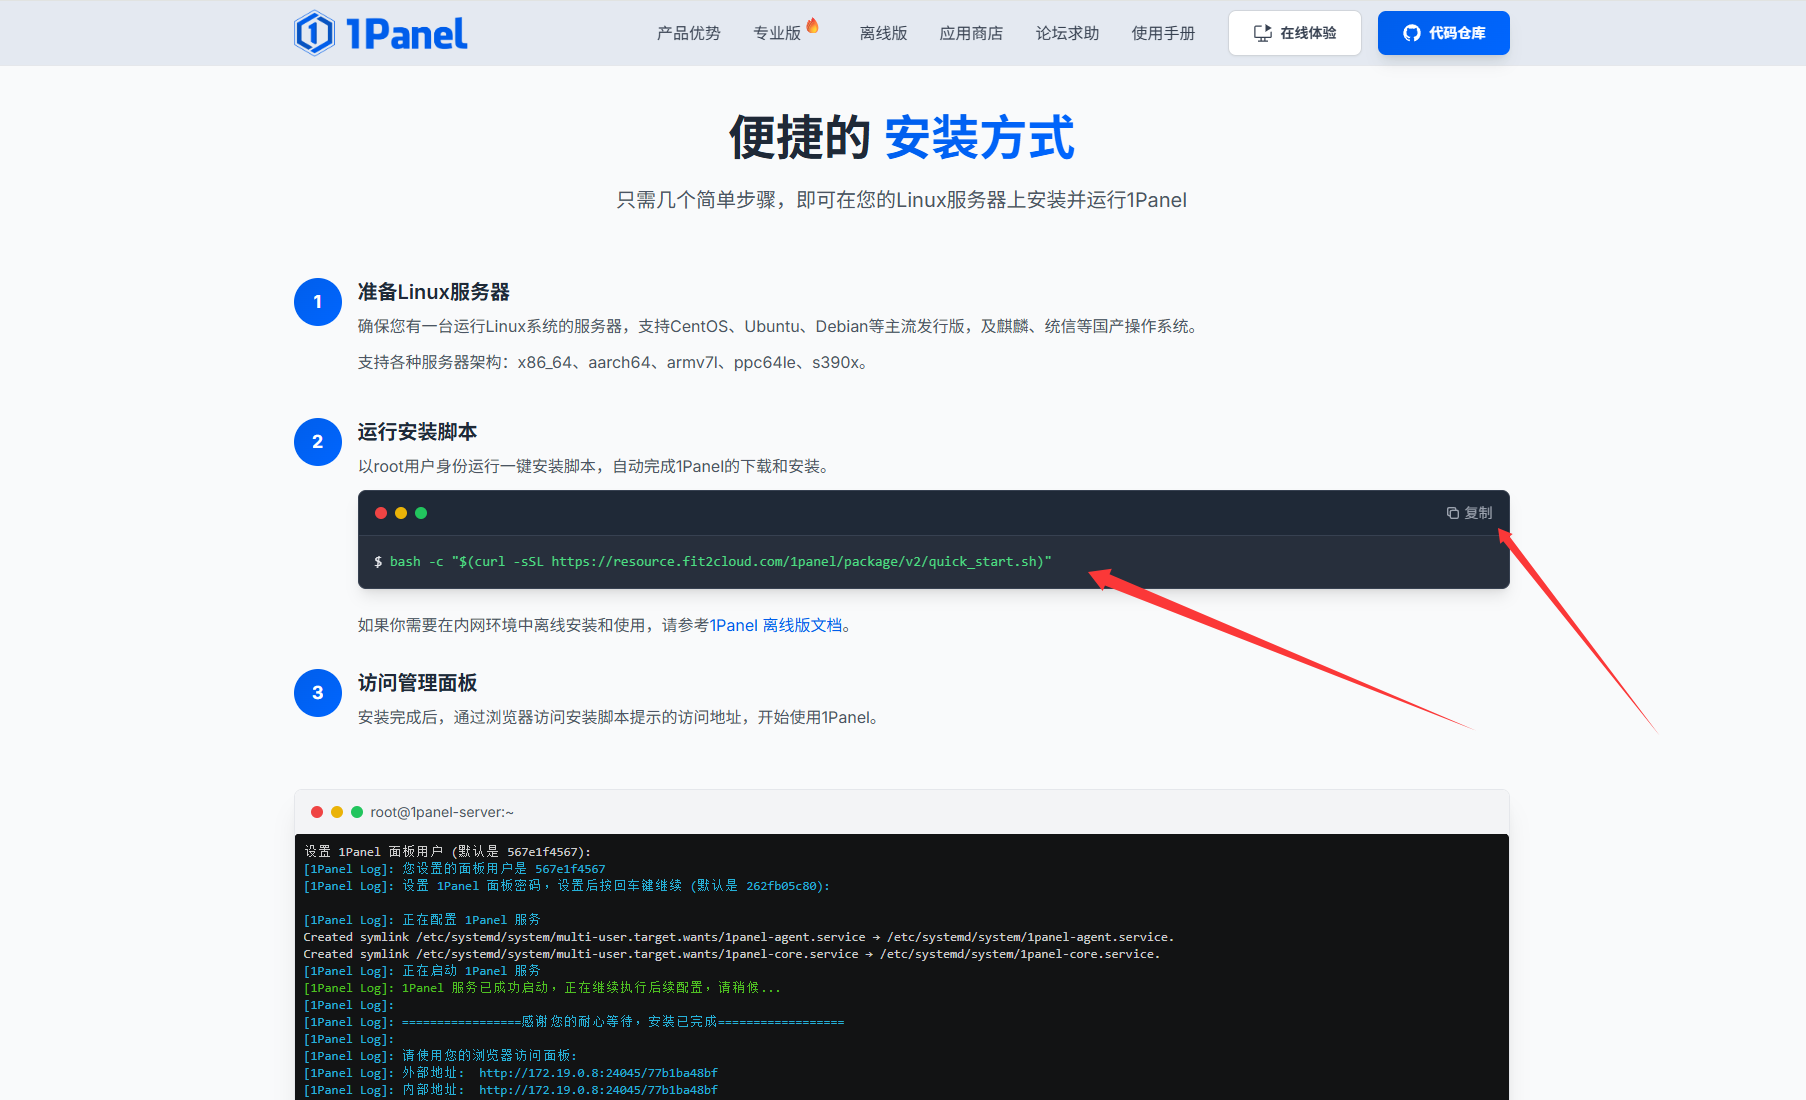Click the bash curl install command text
1806x1100 pixels.
(x=720, y=562)
